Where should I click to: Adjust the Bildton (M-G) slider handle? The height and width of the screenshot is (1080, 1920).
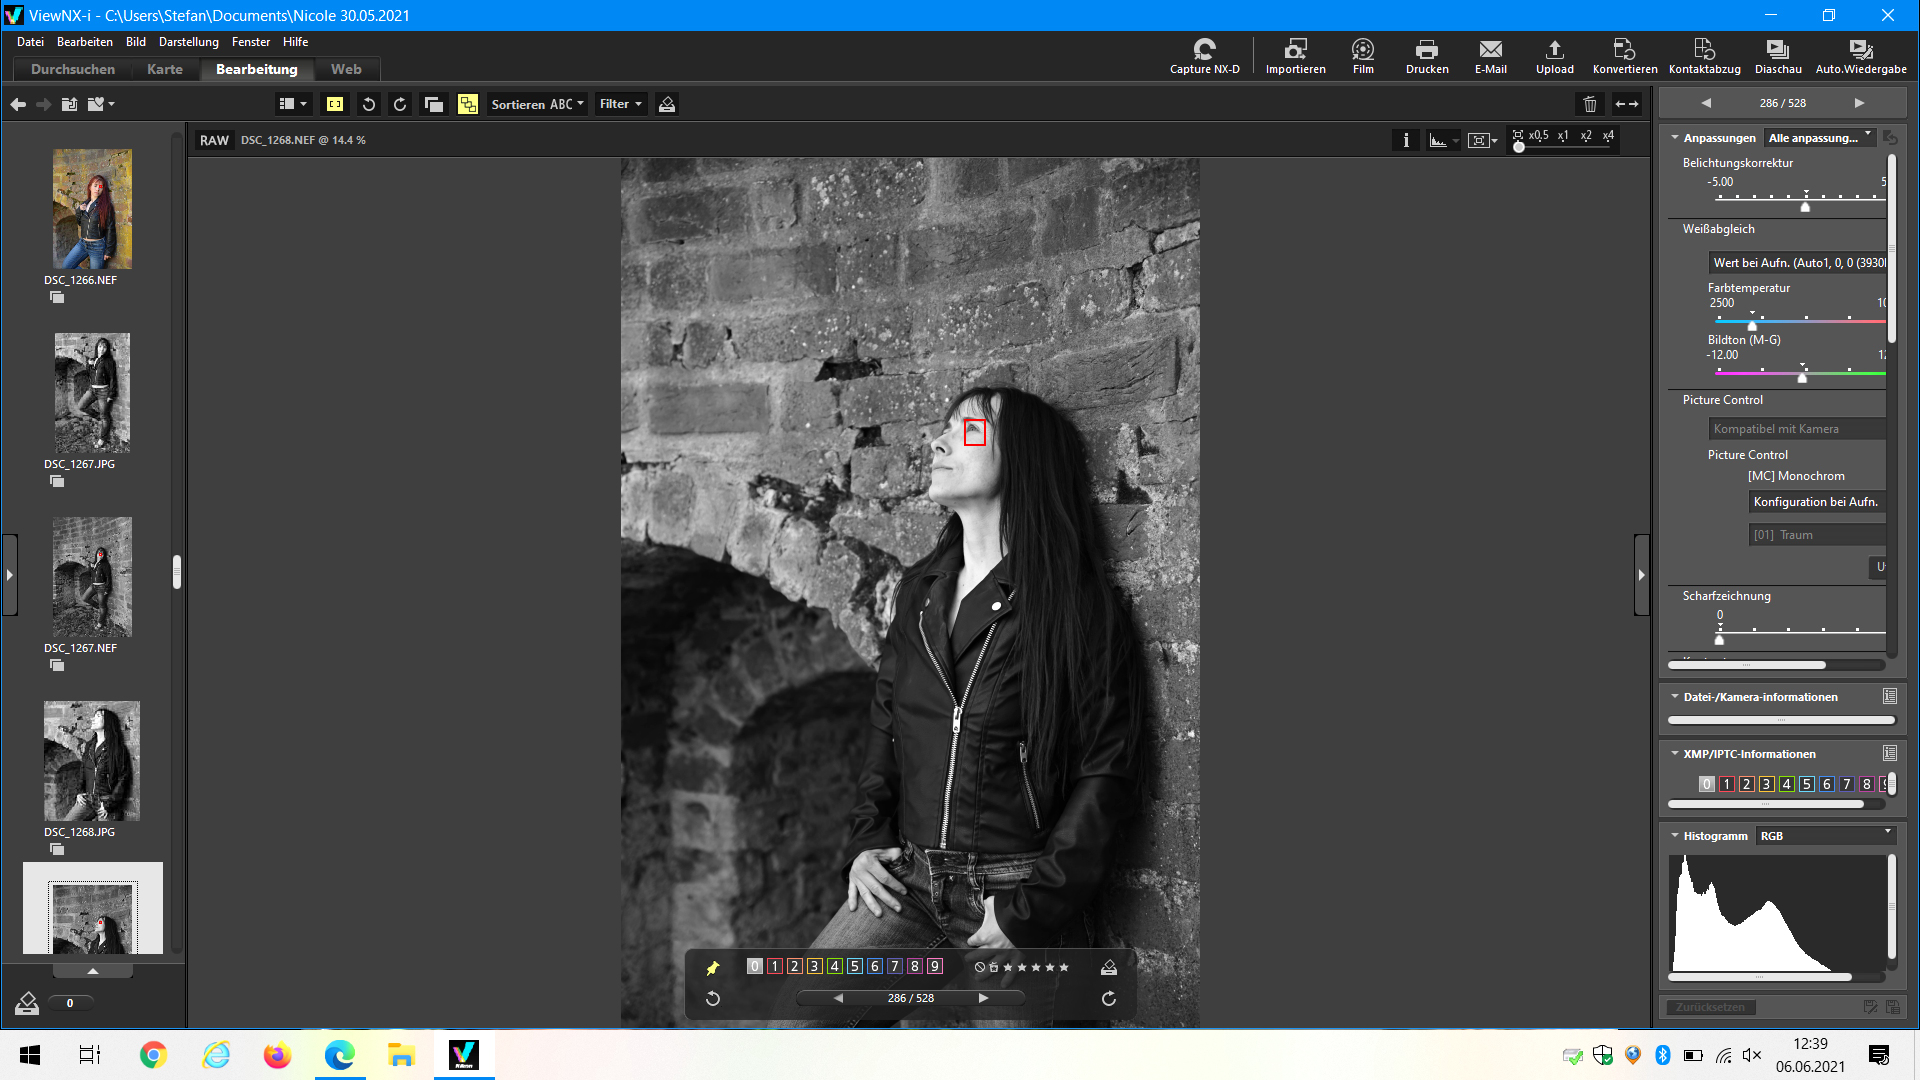point(1802,378)
